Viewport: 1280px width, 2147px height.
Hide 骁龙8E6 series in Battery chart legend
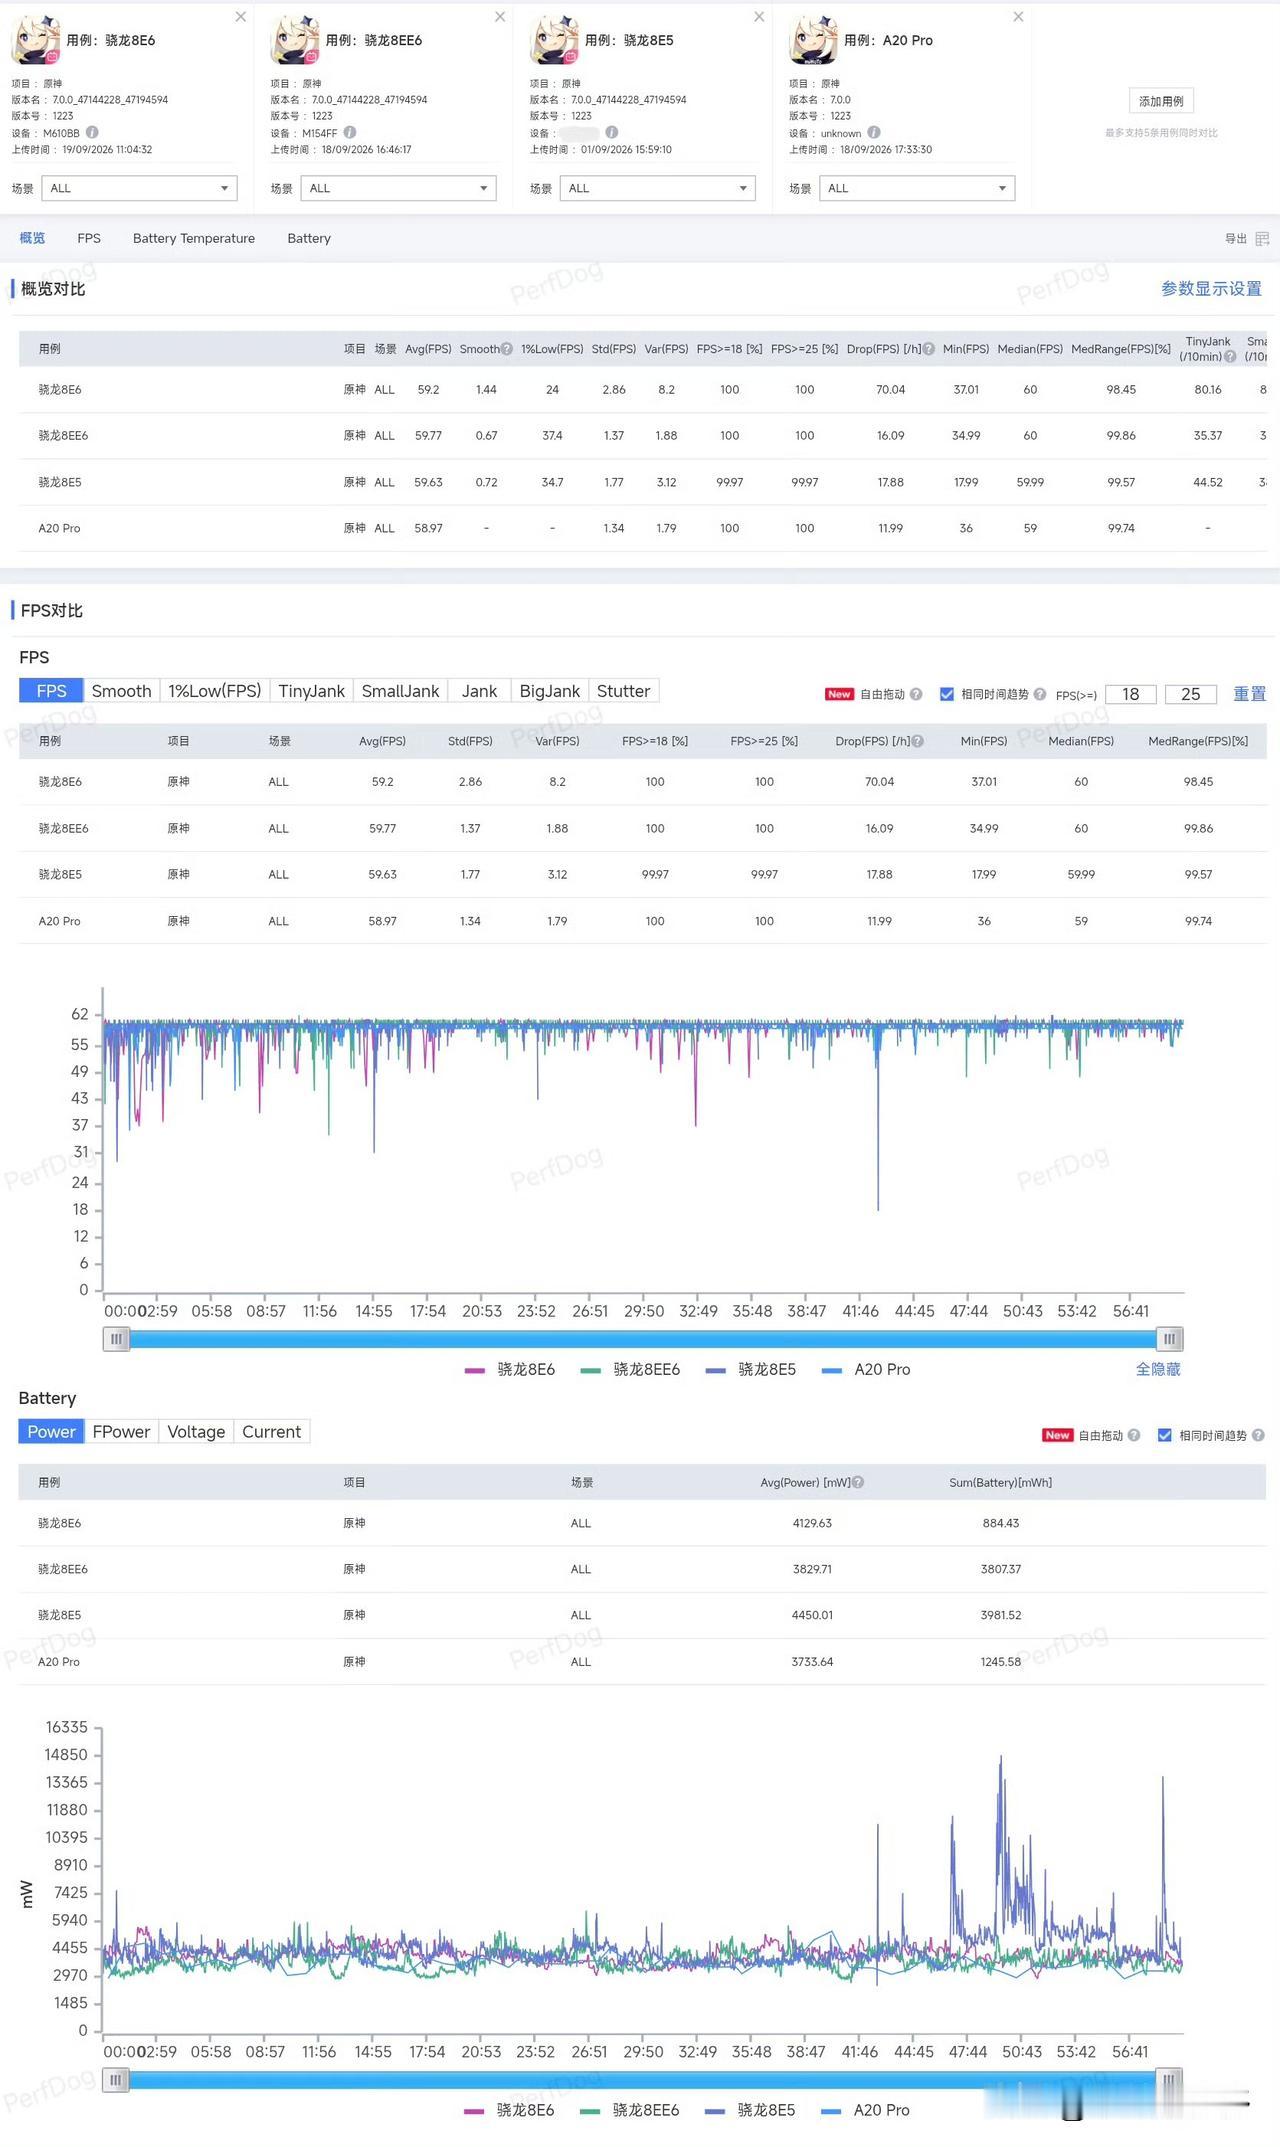pyautogui.click(x=509, y=2110)
